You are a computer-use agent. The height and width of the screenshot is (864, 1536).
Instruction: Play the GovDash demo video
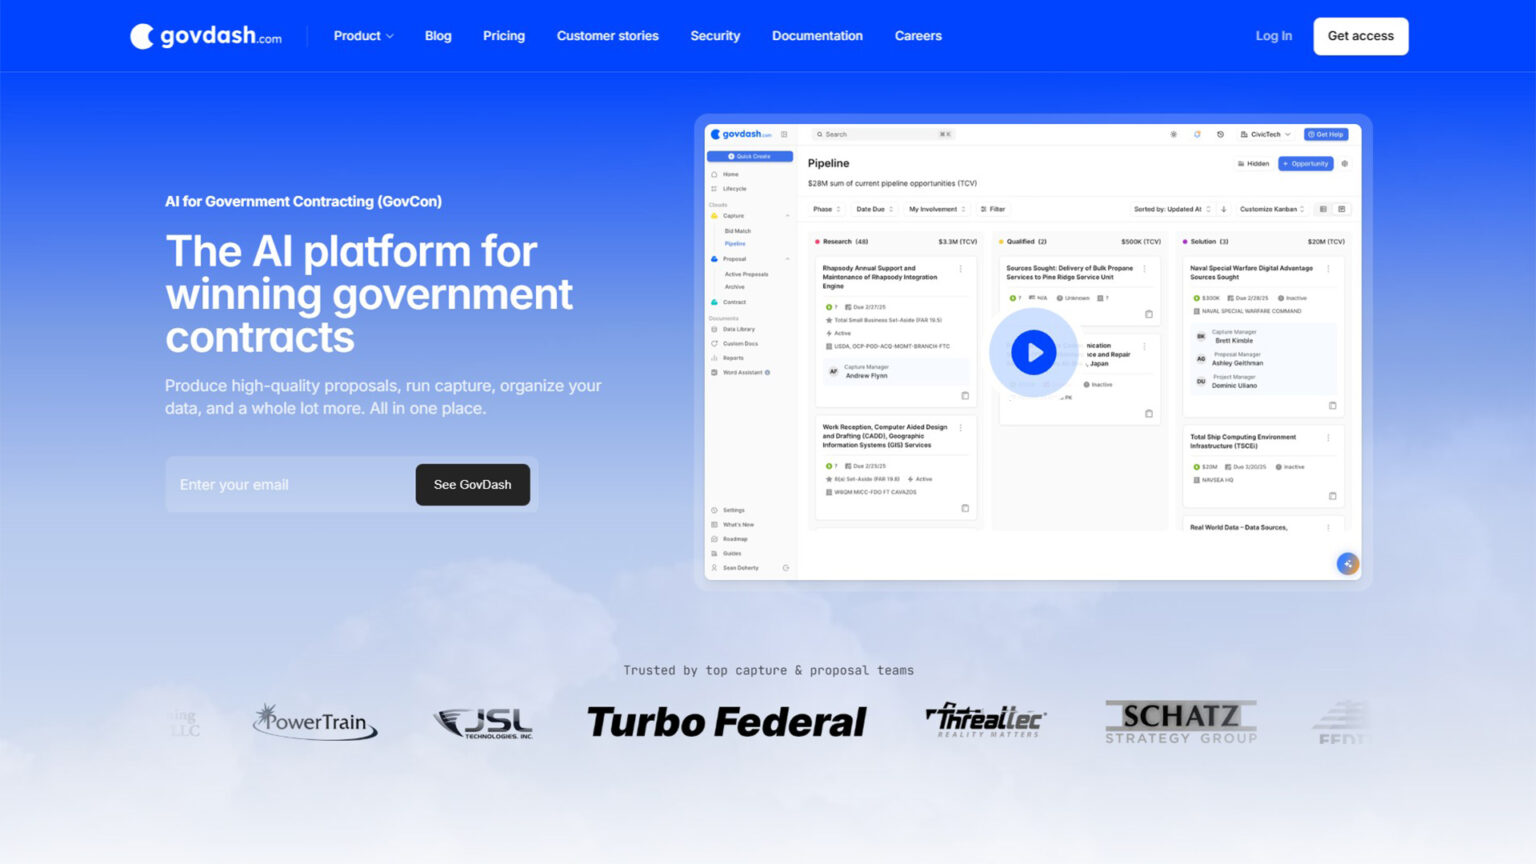[x=1032, y=352]
